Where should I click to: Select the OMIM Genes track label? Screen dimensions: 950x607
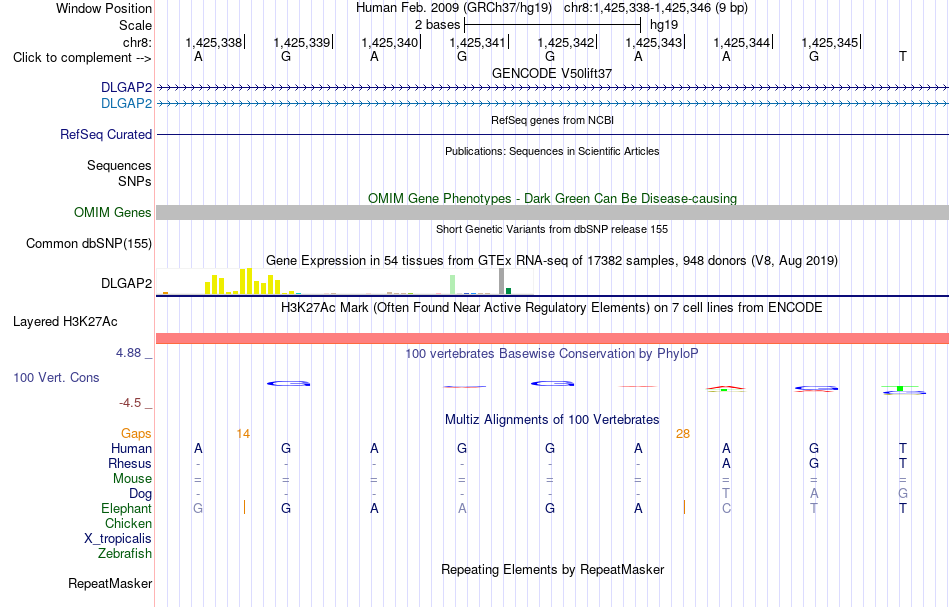click(x=113, y=213)
